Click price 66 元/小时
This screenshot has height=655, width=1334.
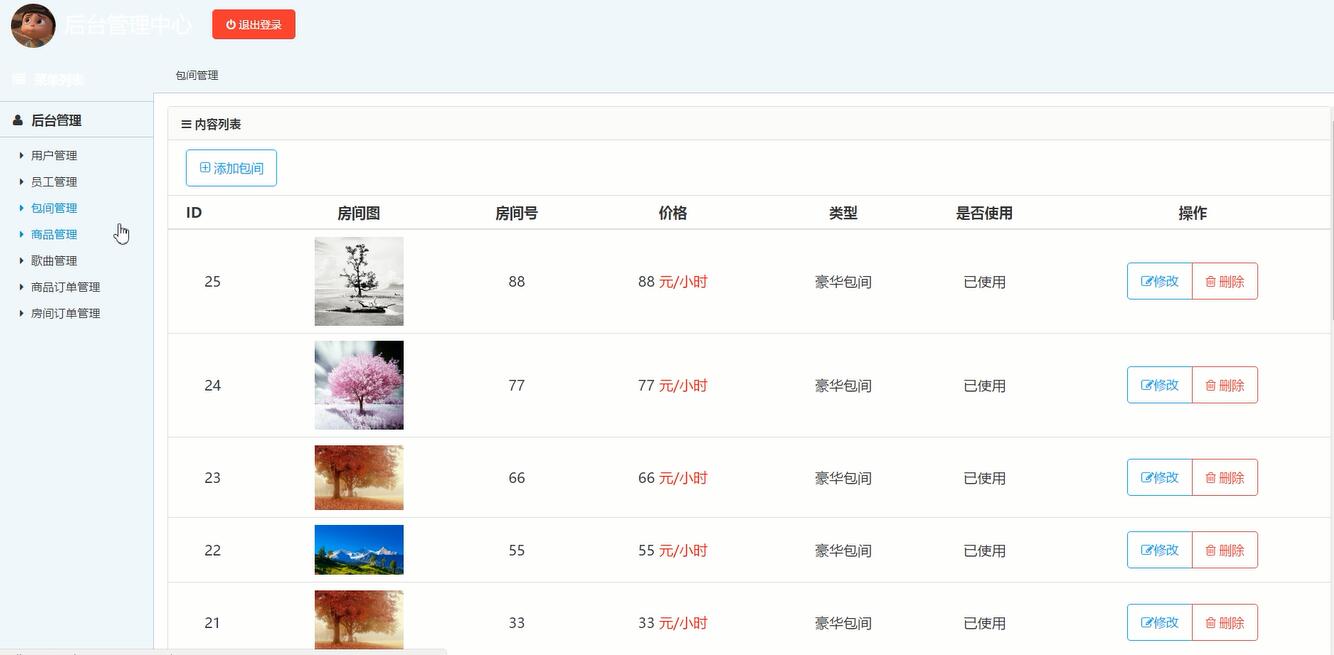(673, 478)
